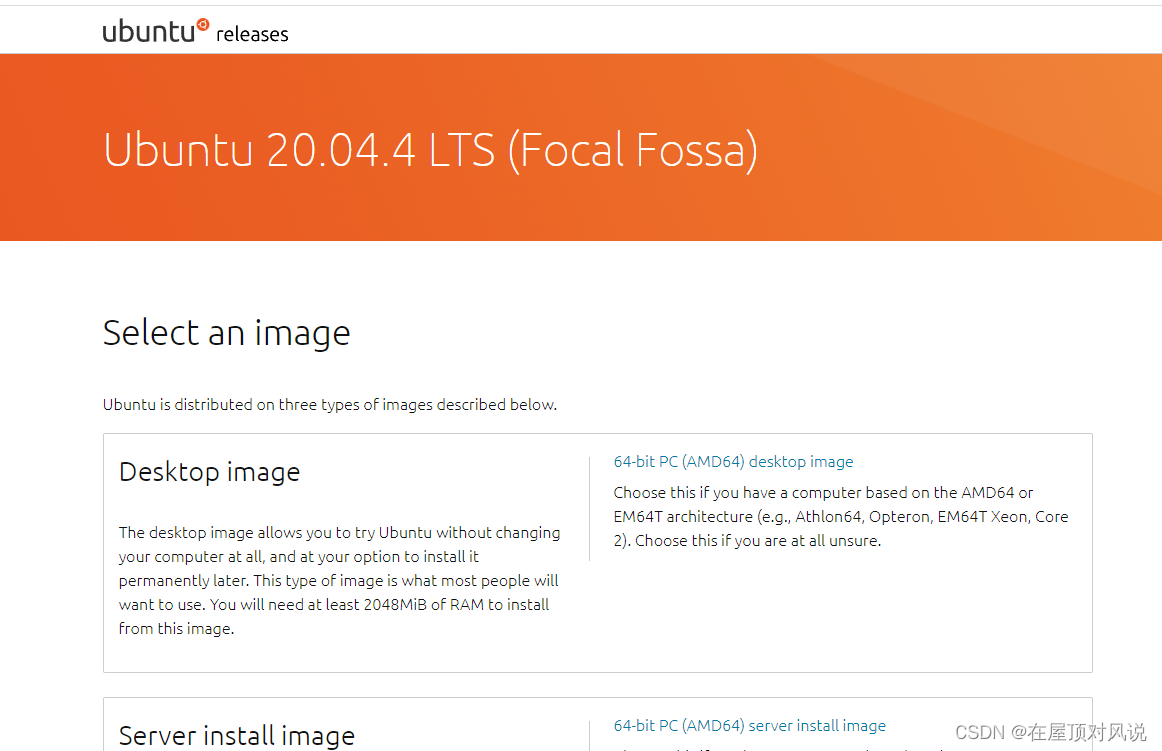Click the "Desktop image" section heading

209,472
